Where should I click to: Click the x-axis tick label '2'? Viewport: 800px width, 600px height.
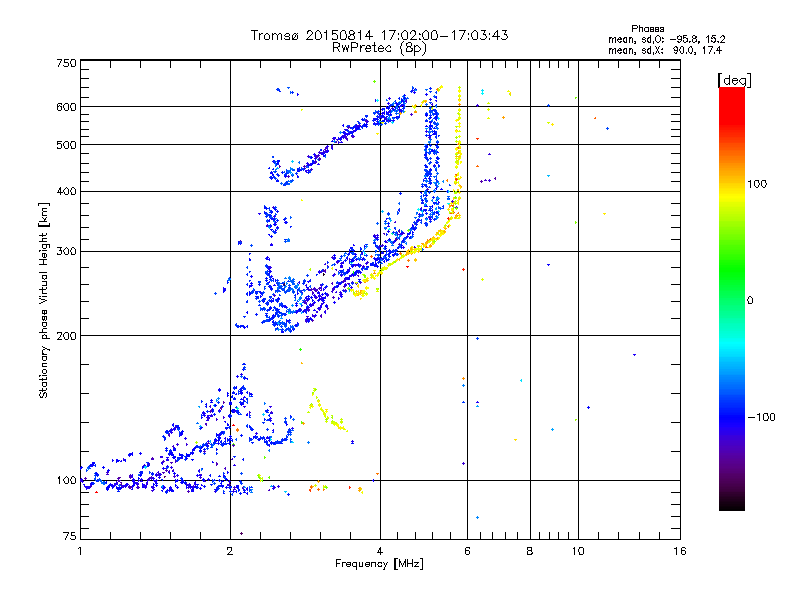(230, 551)
